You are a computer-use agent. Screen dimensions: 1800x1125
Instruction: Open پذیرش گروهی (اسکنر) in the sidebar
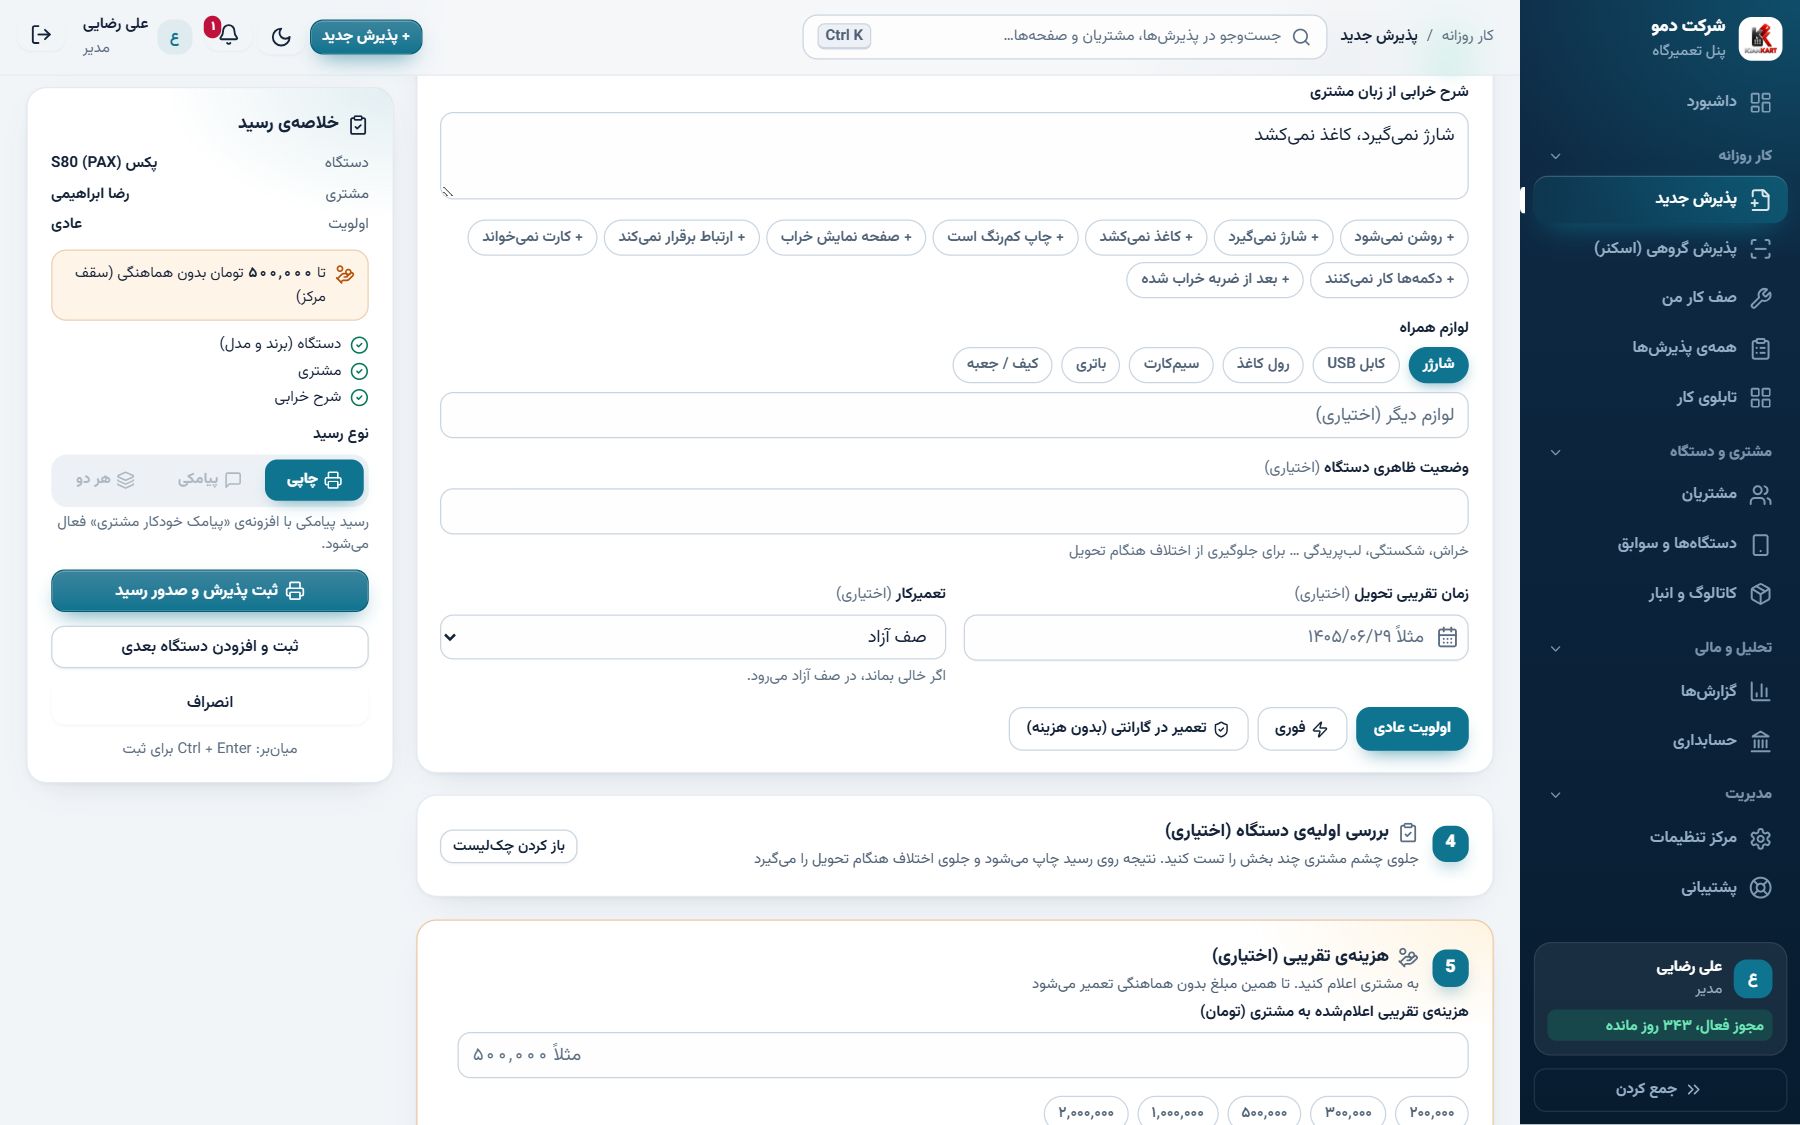point(1660,248)
